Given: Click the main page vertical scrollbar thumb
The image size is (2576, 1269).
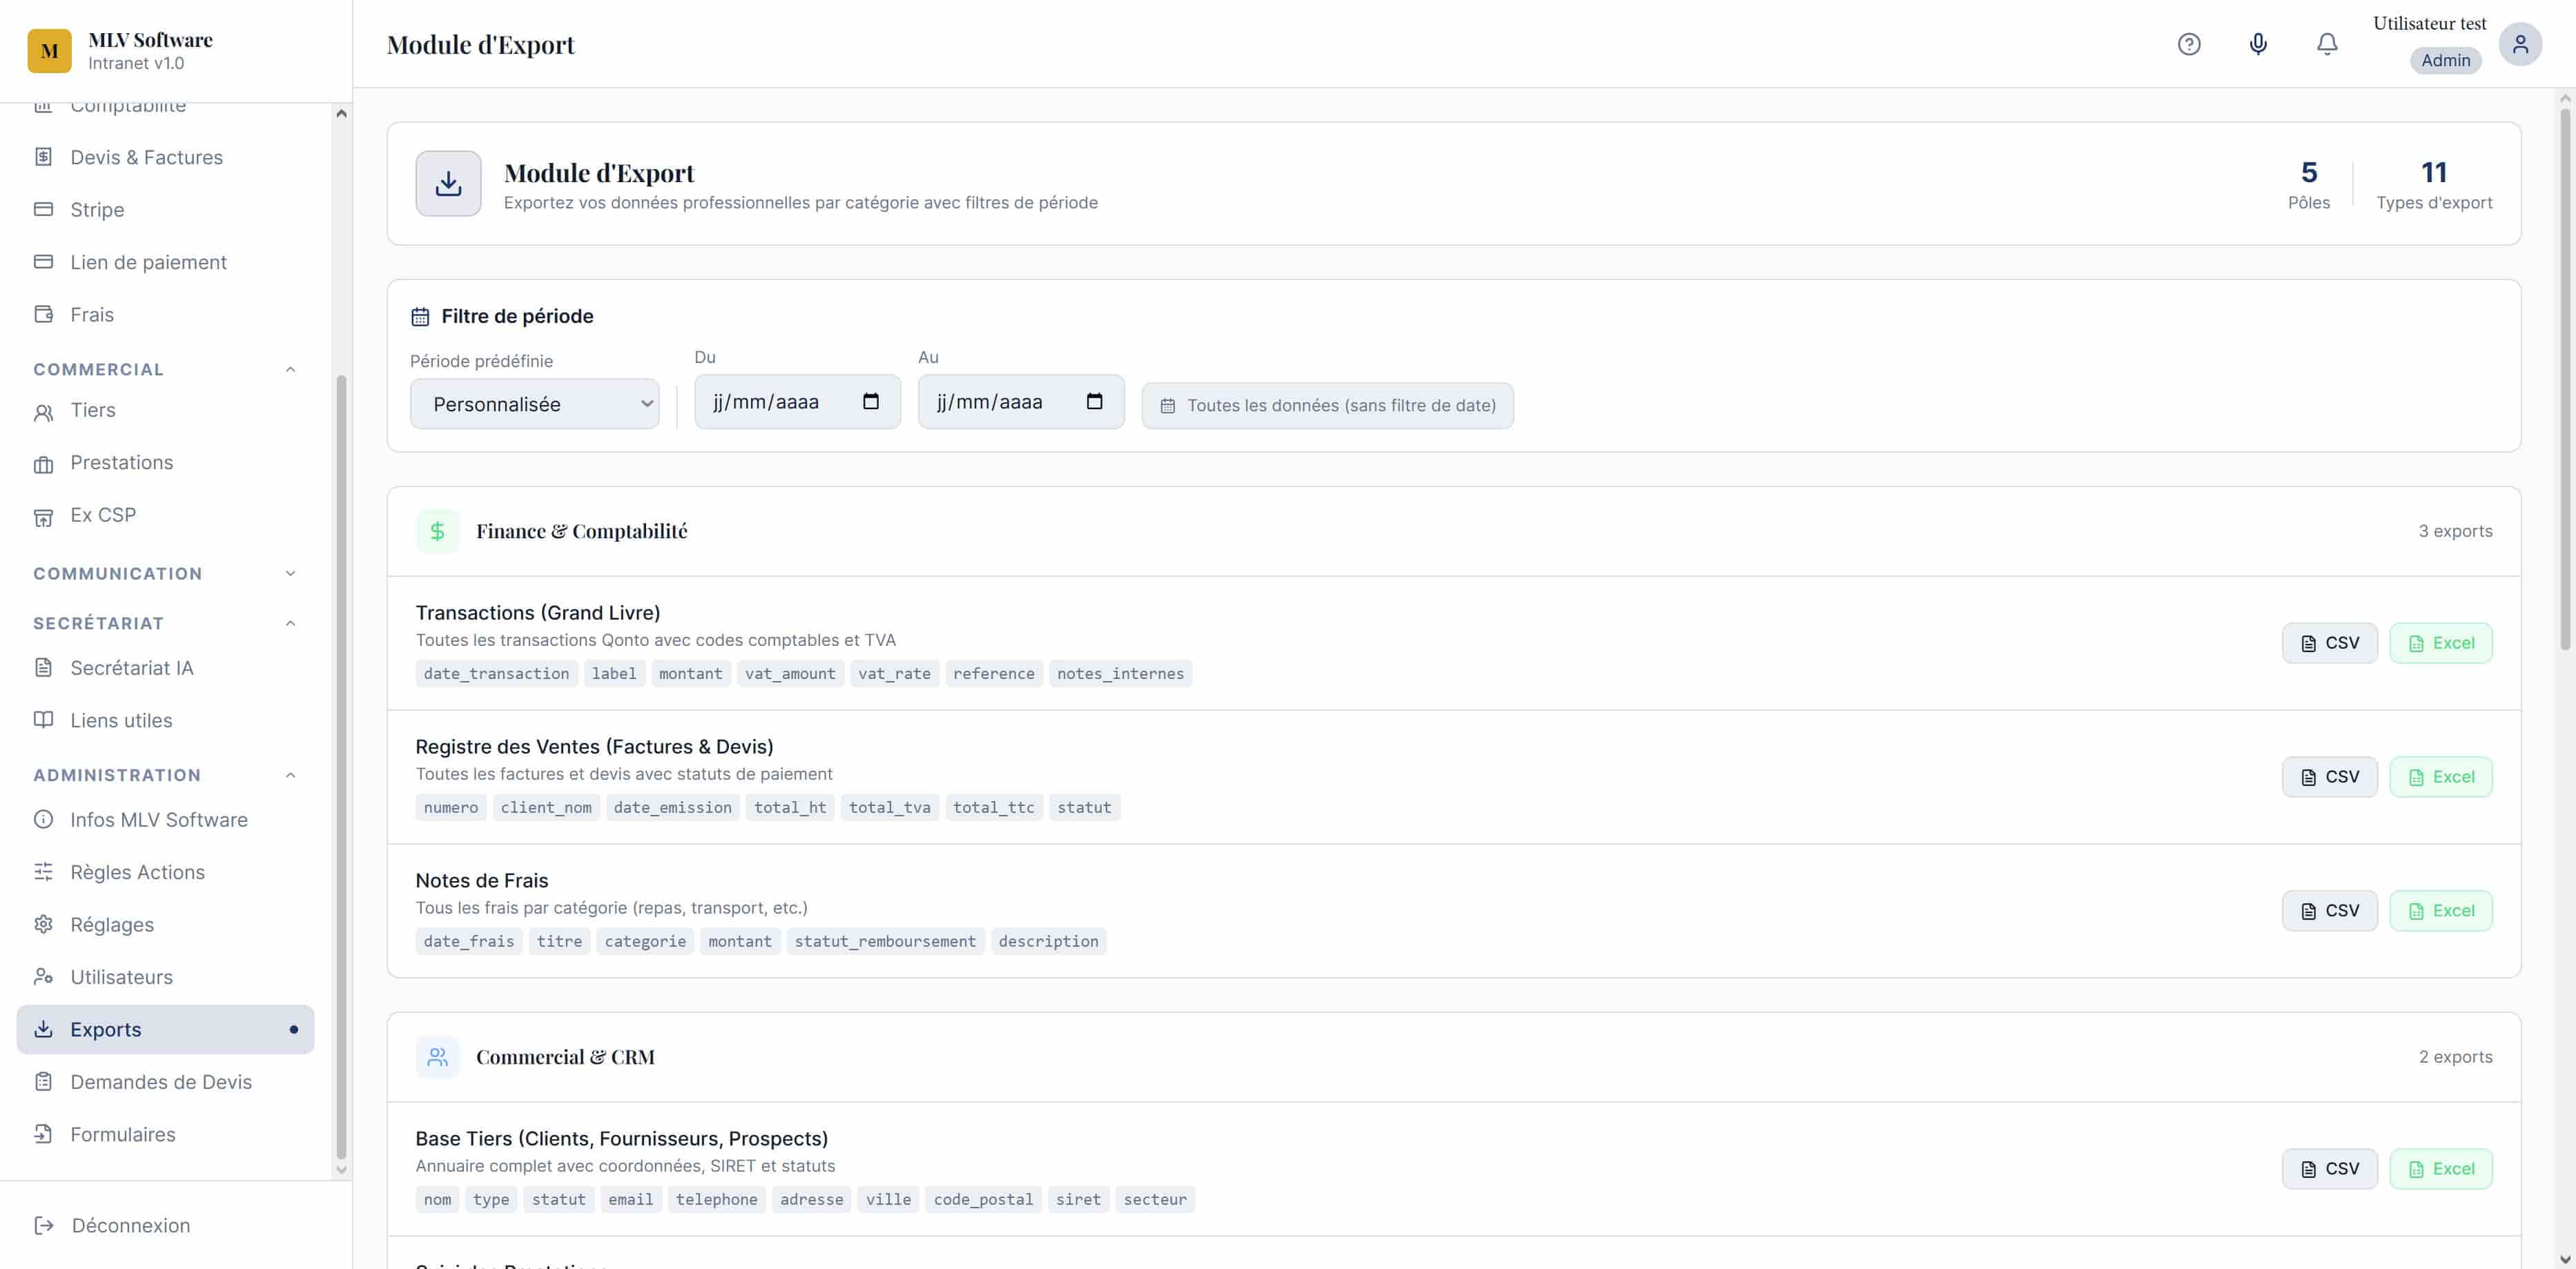Looking at the screenshot, I should click(2565, 380).
